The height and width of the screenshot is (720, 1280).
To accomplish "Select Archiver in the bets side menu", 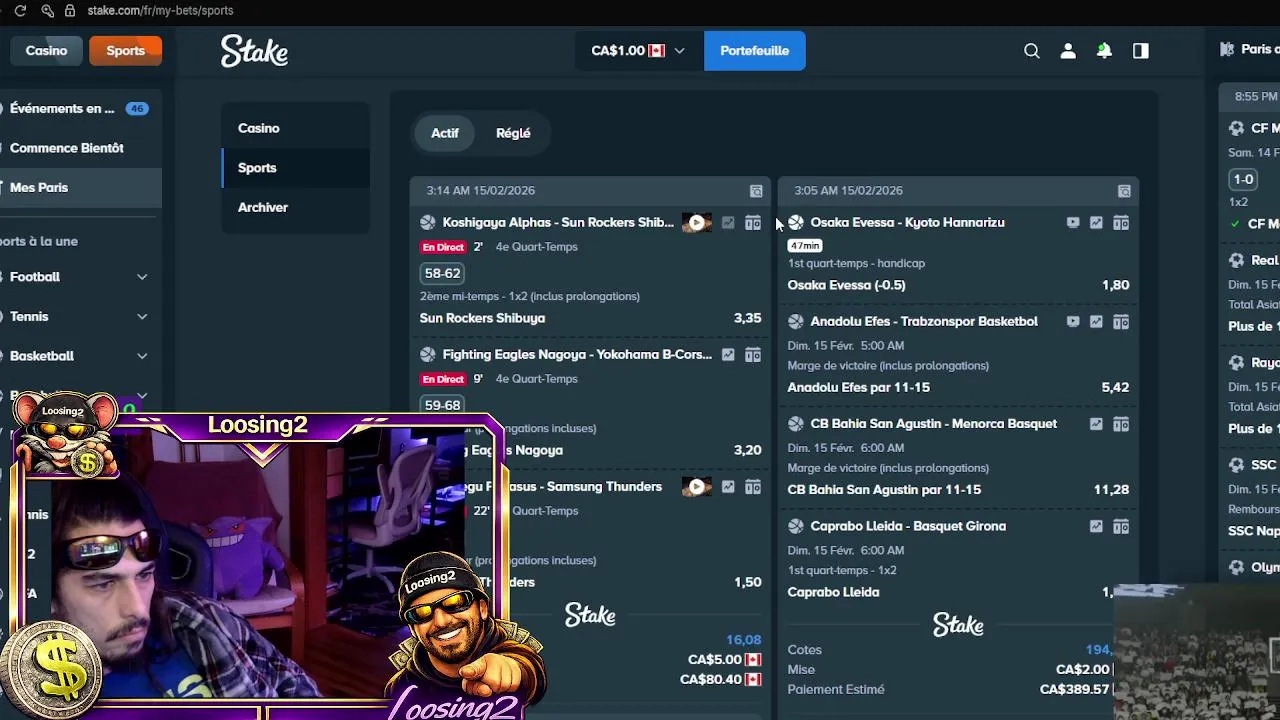I will coord(296,207).
